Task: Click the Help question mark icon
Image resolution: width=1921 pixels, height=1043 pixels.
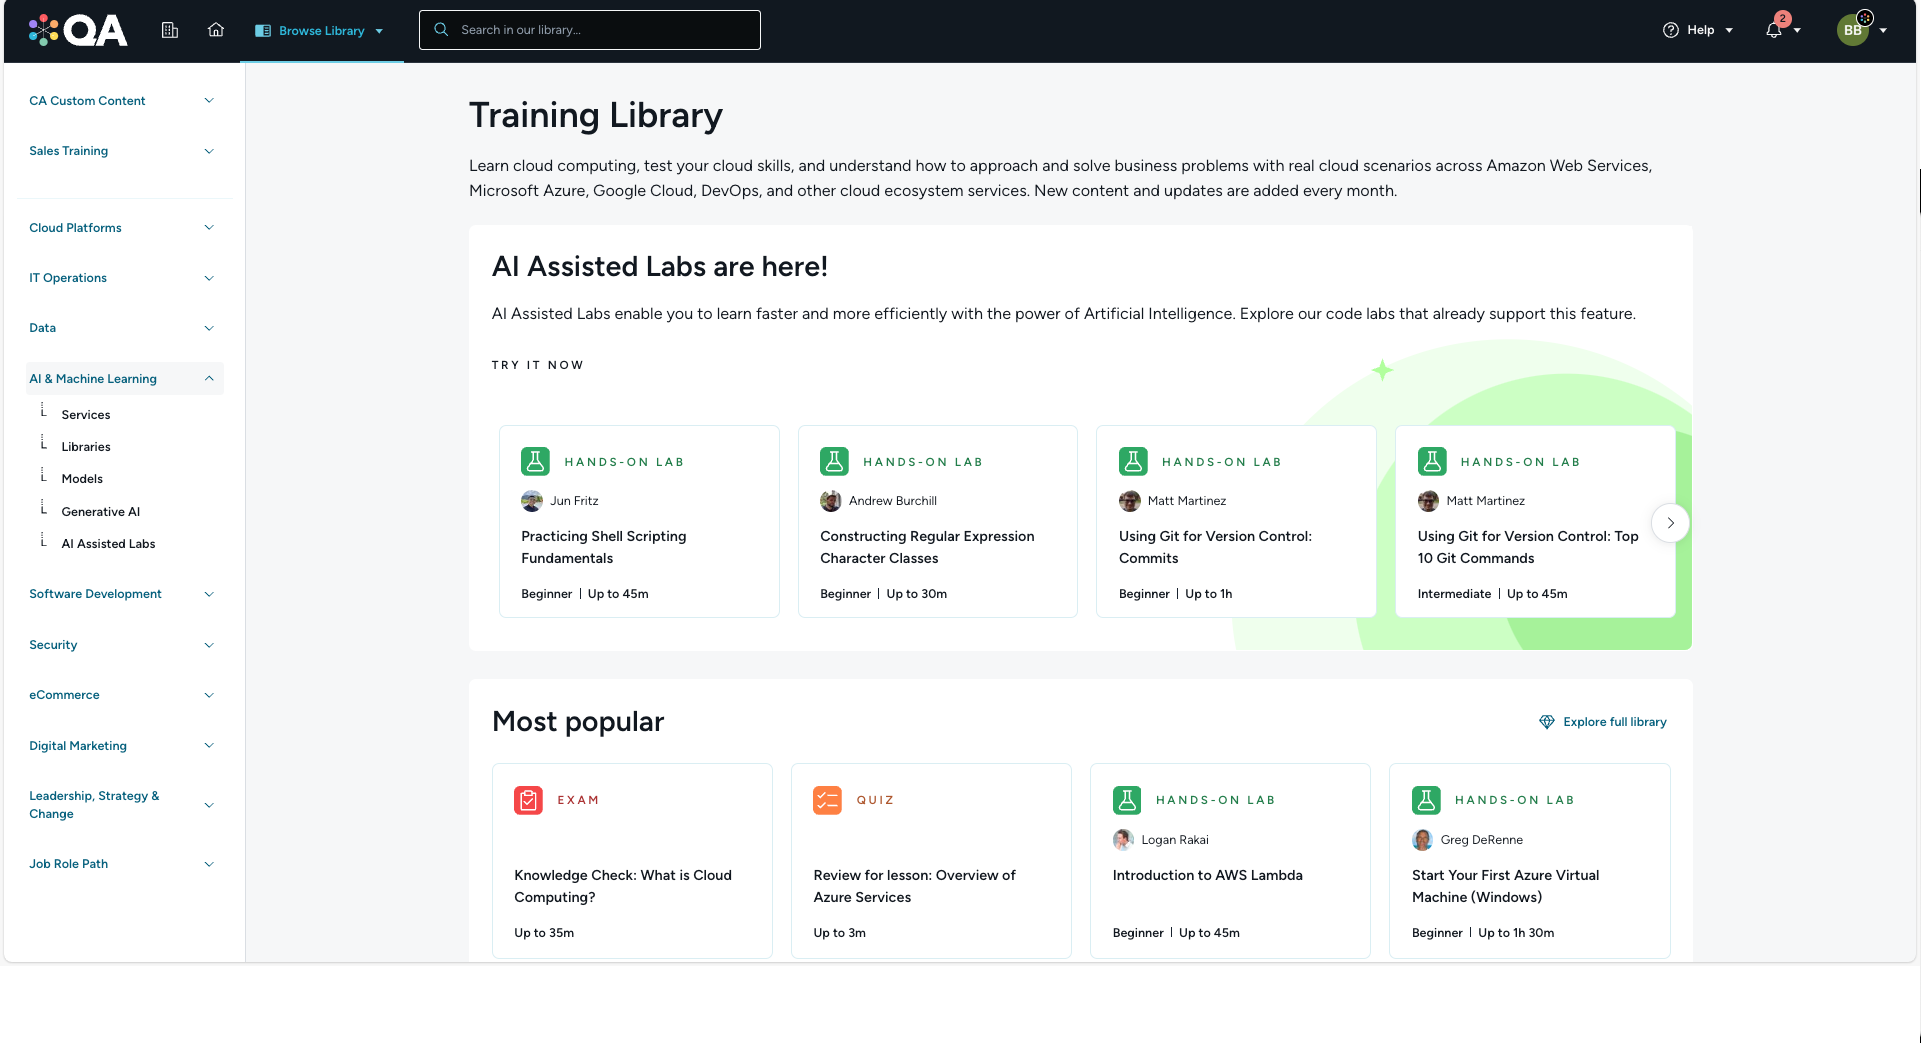Action: pyautogui.click(x=1671, y=30)
